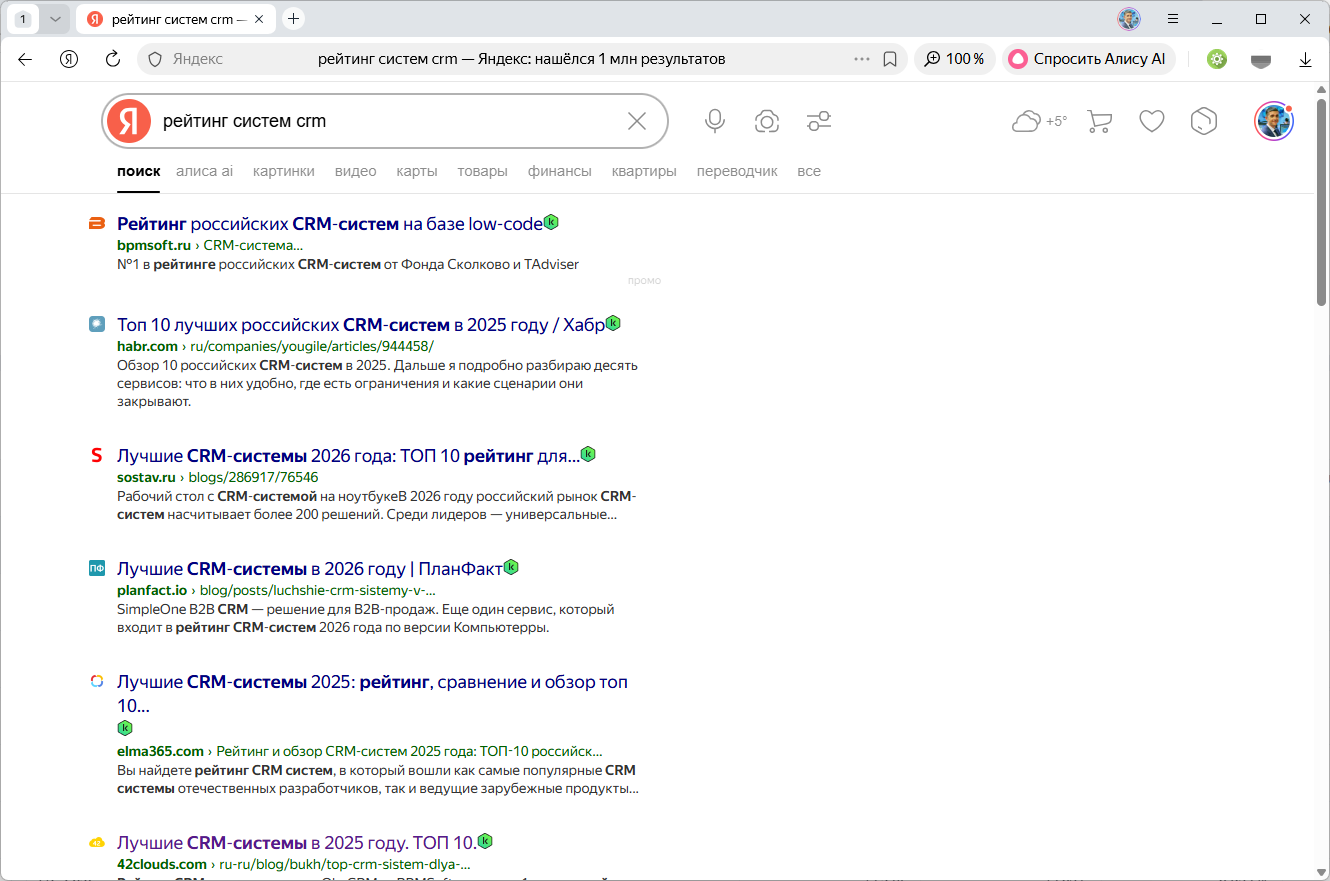
Task: Open the 100% zoom control
Action: [954, 59]
